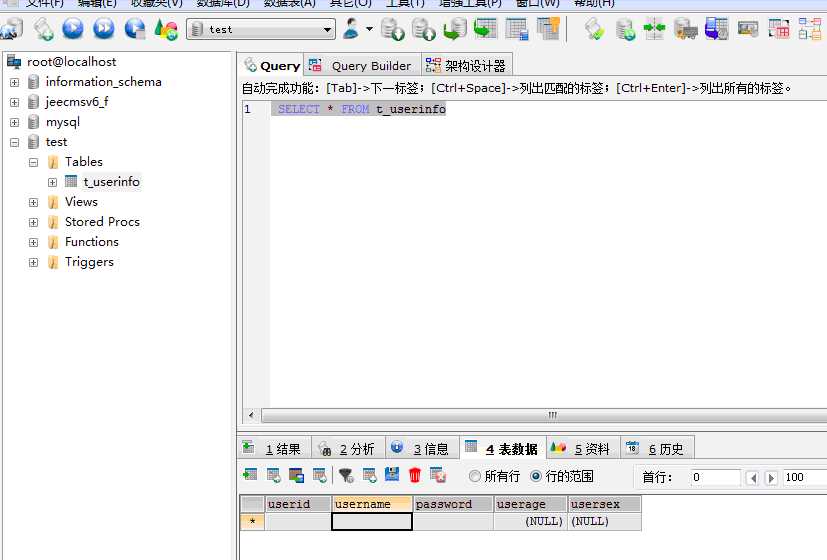Viewport: 827px width, 560px height.
Task: Collapse the Tables folder
Action: [34, 162]
